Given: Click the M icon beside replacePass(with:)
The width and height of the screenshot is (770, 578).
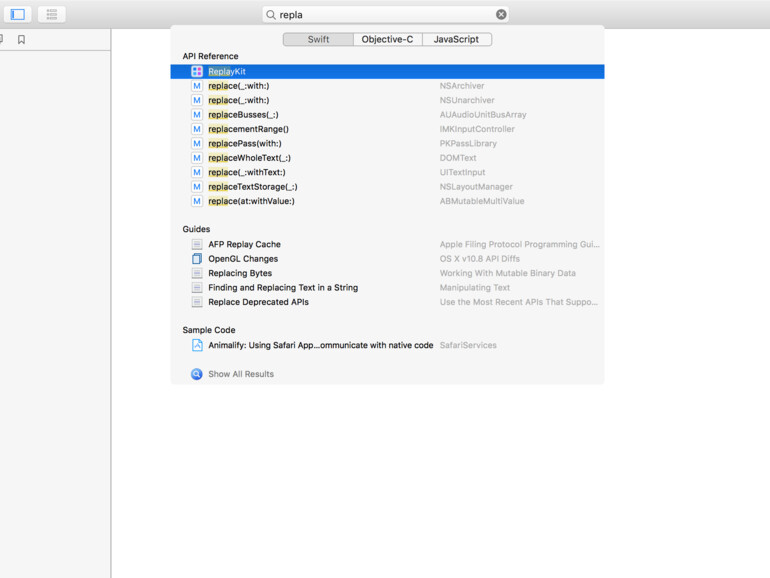Looking at the screenshot, I should 197,143.
